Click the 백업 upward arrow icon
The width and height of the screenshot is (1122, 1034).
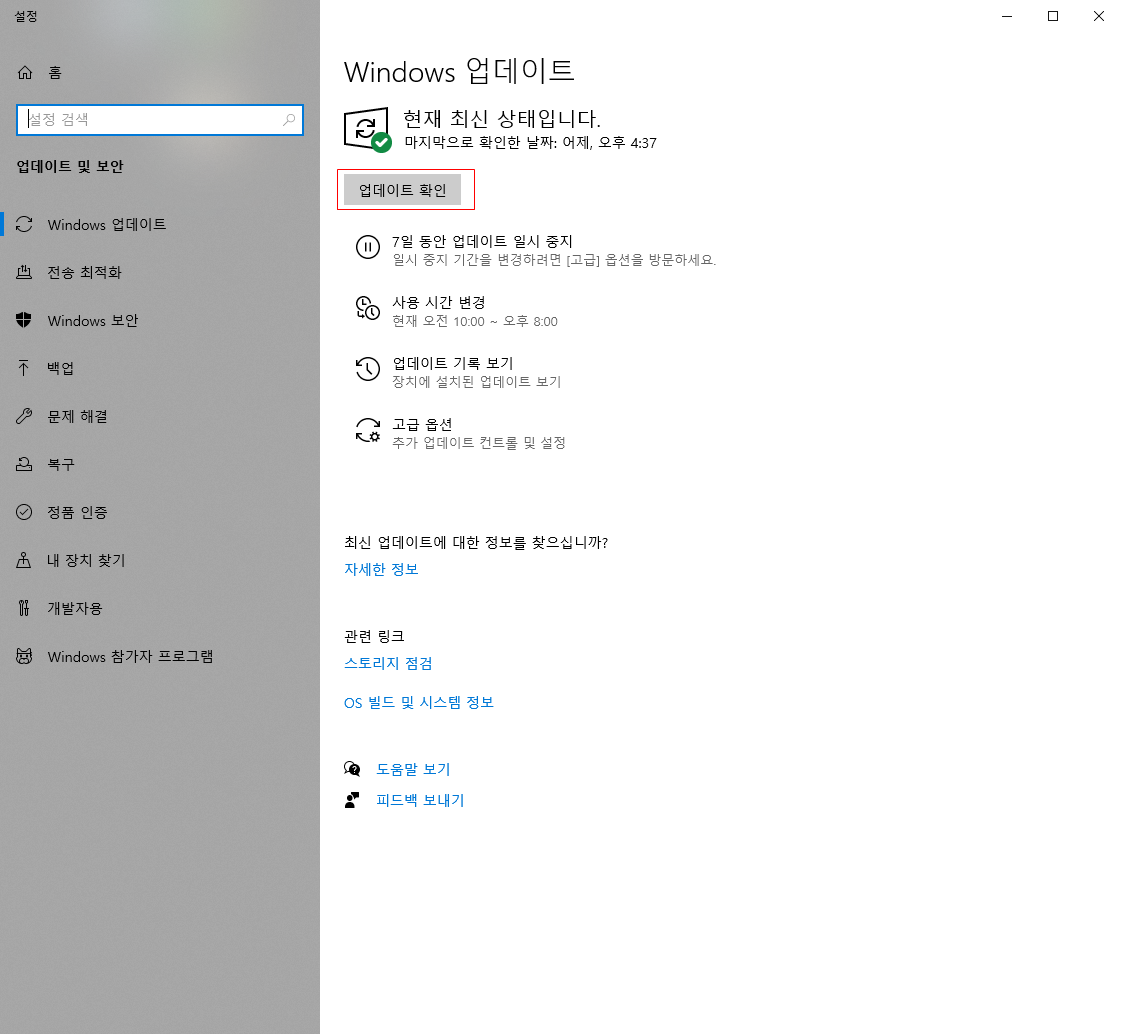[24, 369]
